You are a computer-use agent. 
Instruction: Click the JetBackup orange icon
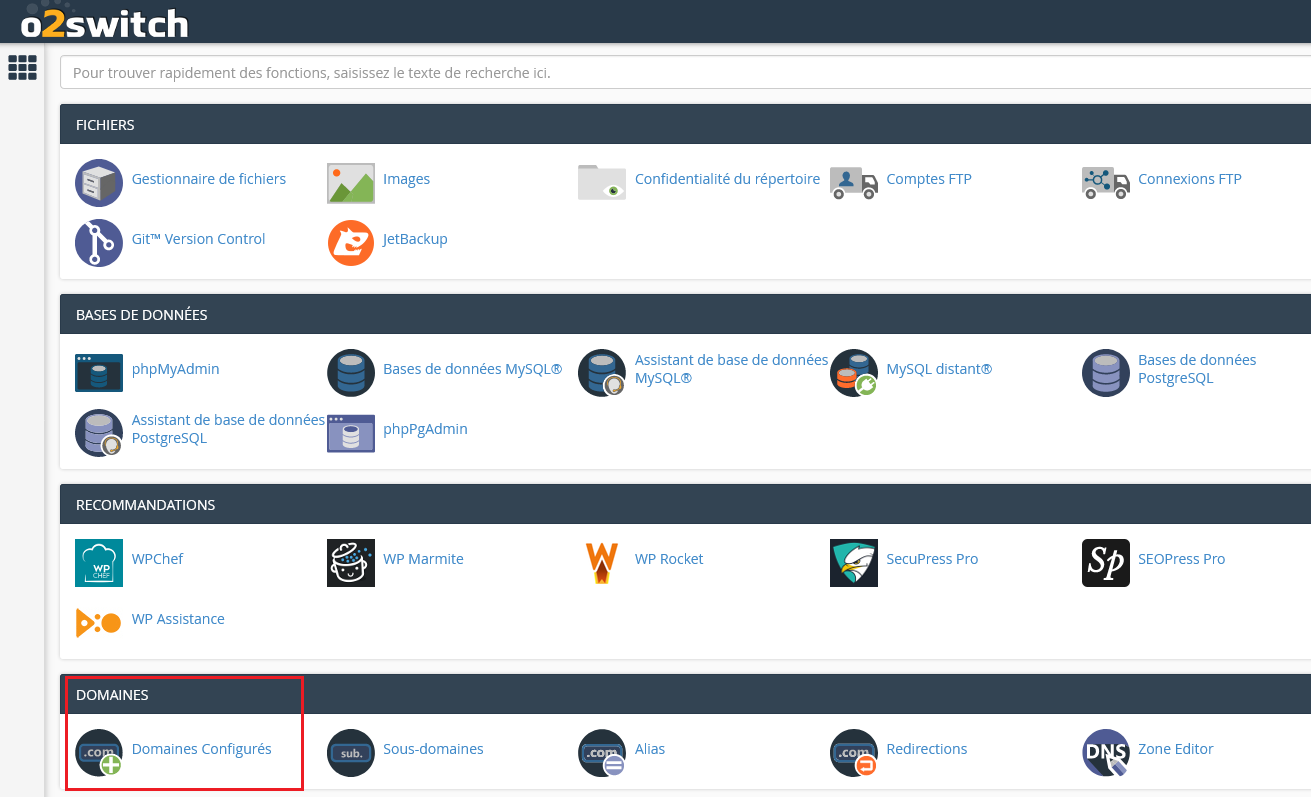[x=351, y=243]
